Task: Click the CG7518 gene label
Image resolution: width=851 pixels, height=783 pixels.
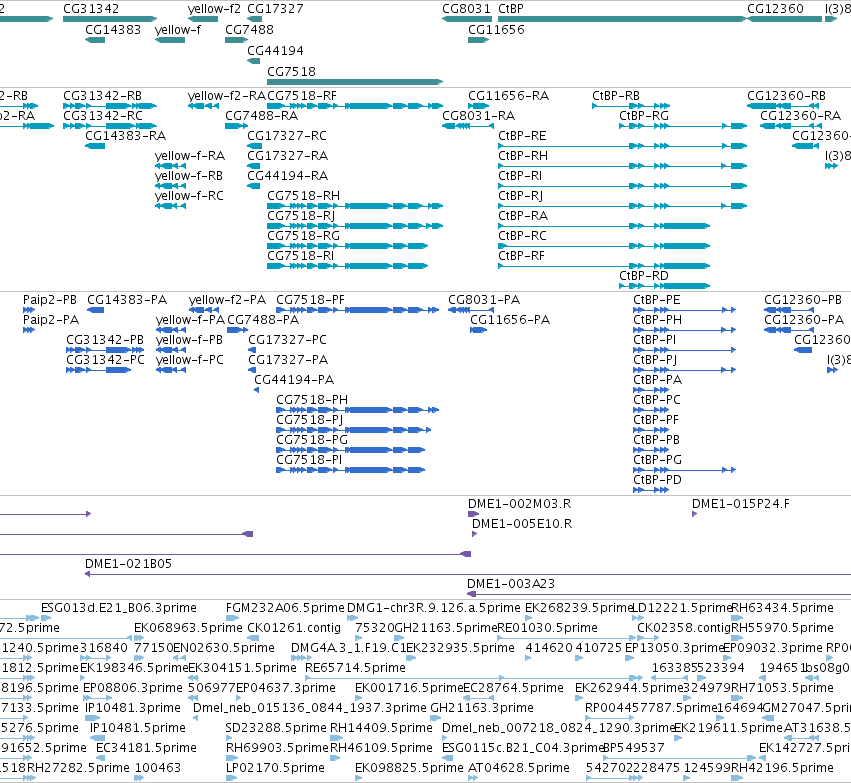Action: pos(291,72)
